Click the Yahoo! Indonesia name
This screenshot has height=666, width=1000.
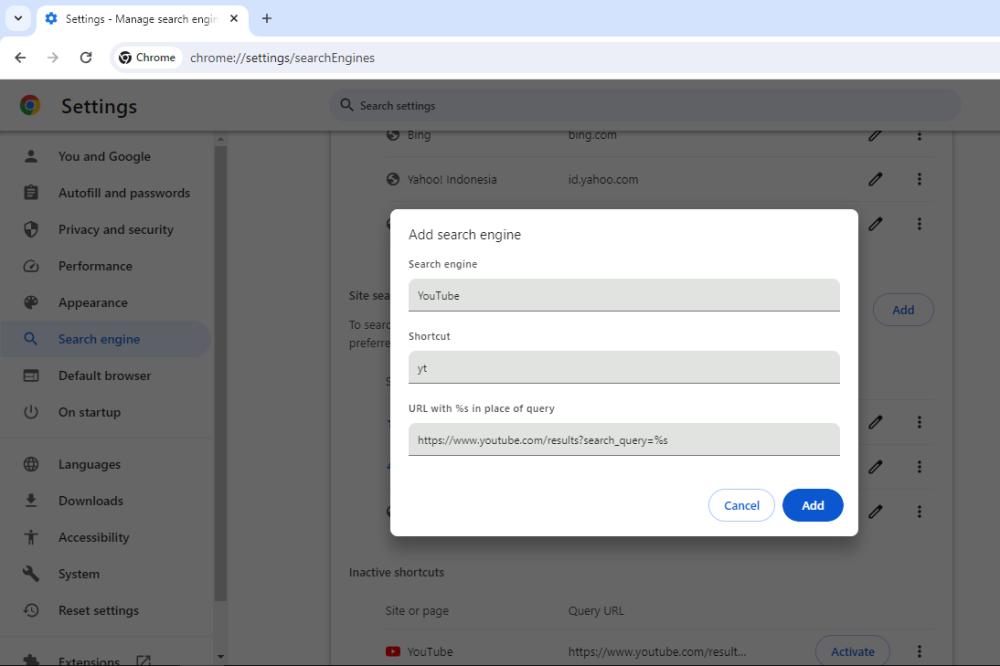pos(452,179)
